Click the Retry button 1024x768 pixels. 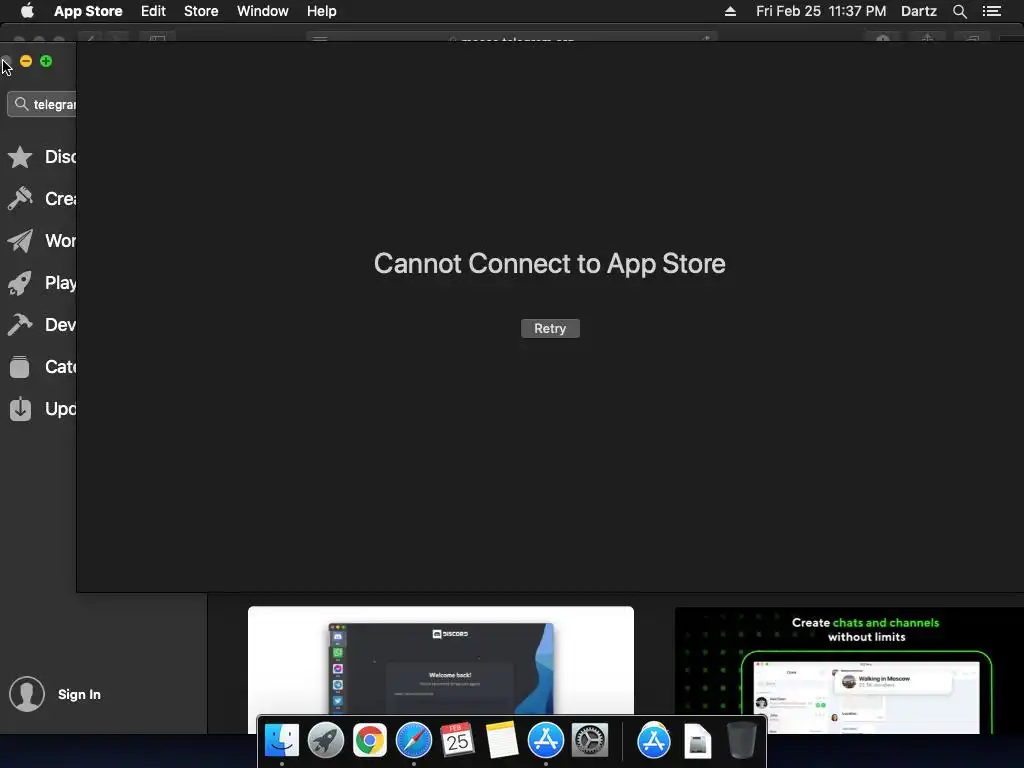550,328
